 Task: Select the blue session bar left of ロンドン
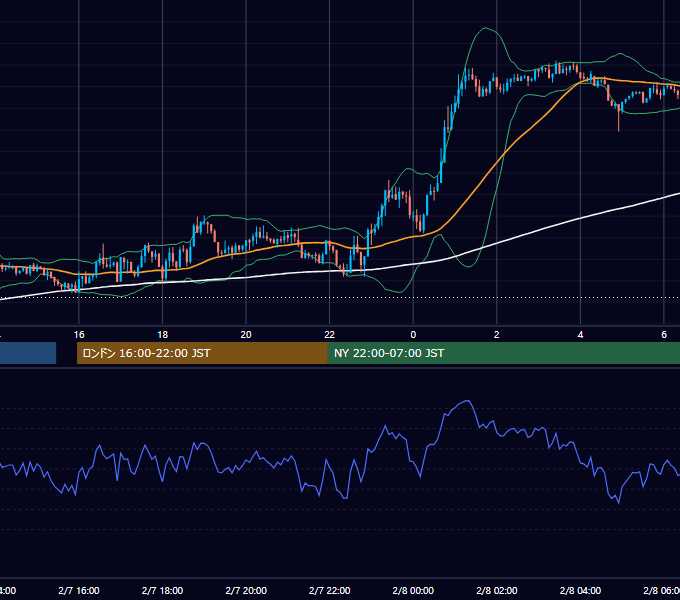click(28, 353)
